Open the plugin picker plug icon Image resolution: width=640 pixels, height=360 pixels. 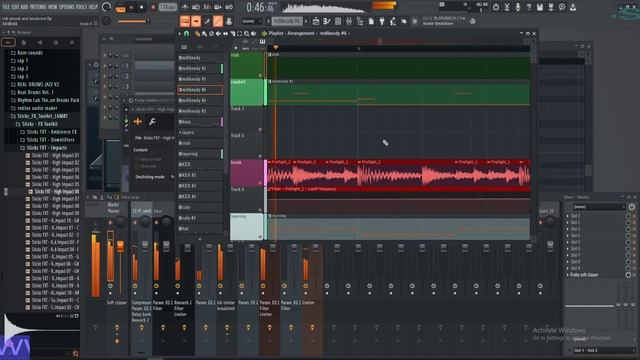pos(382,21)
